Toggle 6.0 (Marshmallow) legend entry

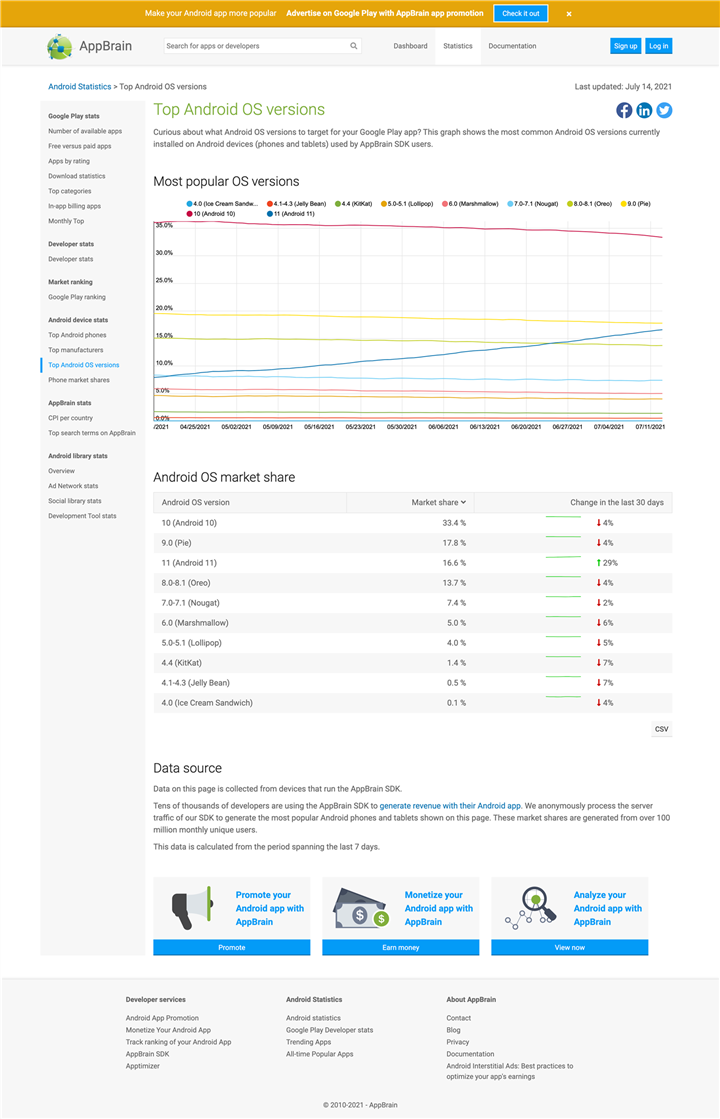(x=470, y=203)
